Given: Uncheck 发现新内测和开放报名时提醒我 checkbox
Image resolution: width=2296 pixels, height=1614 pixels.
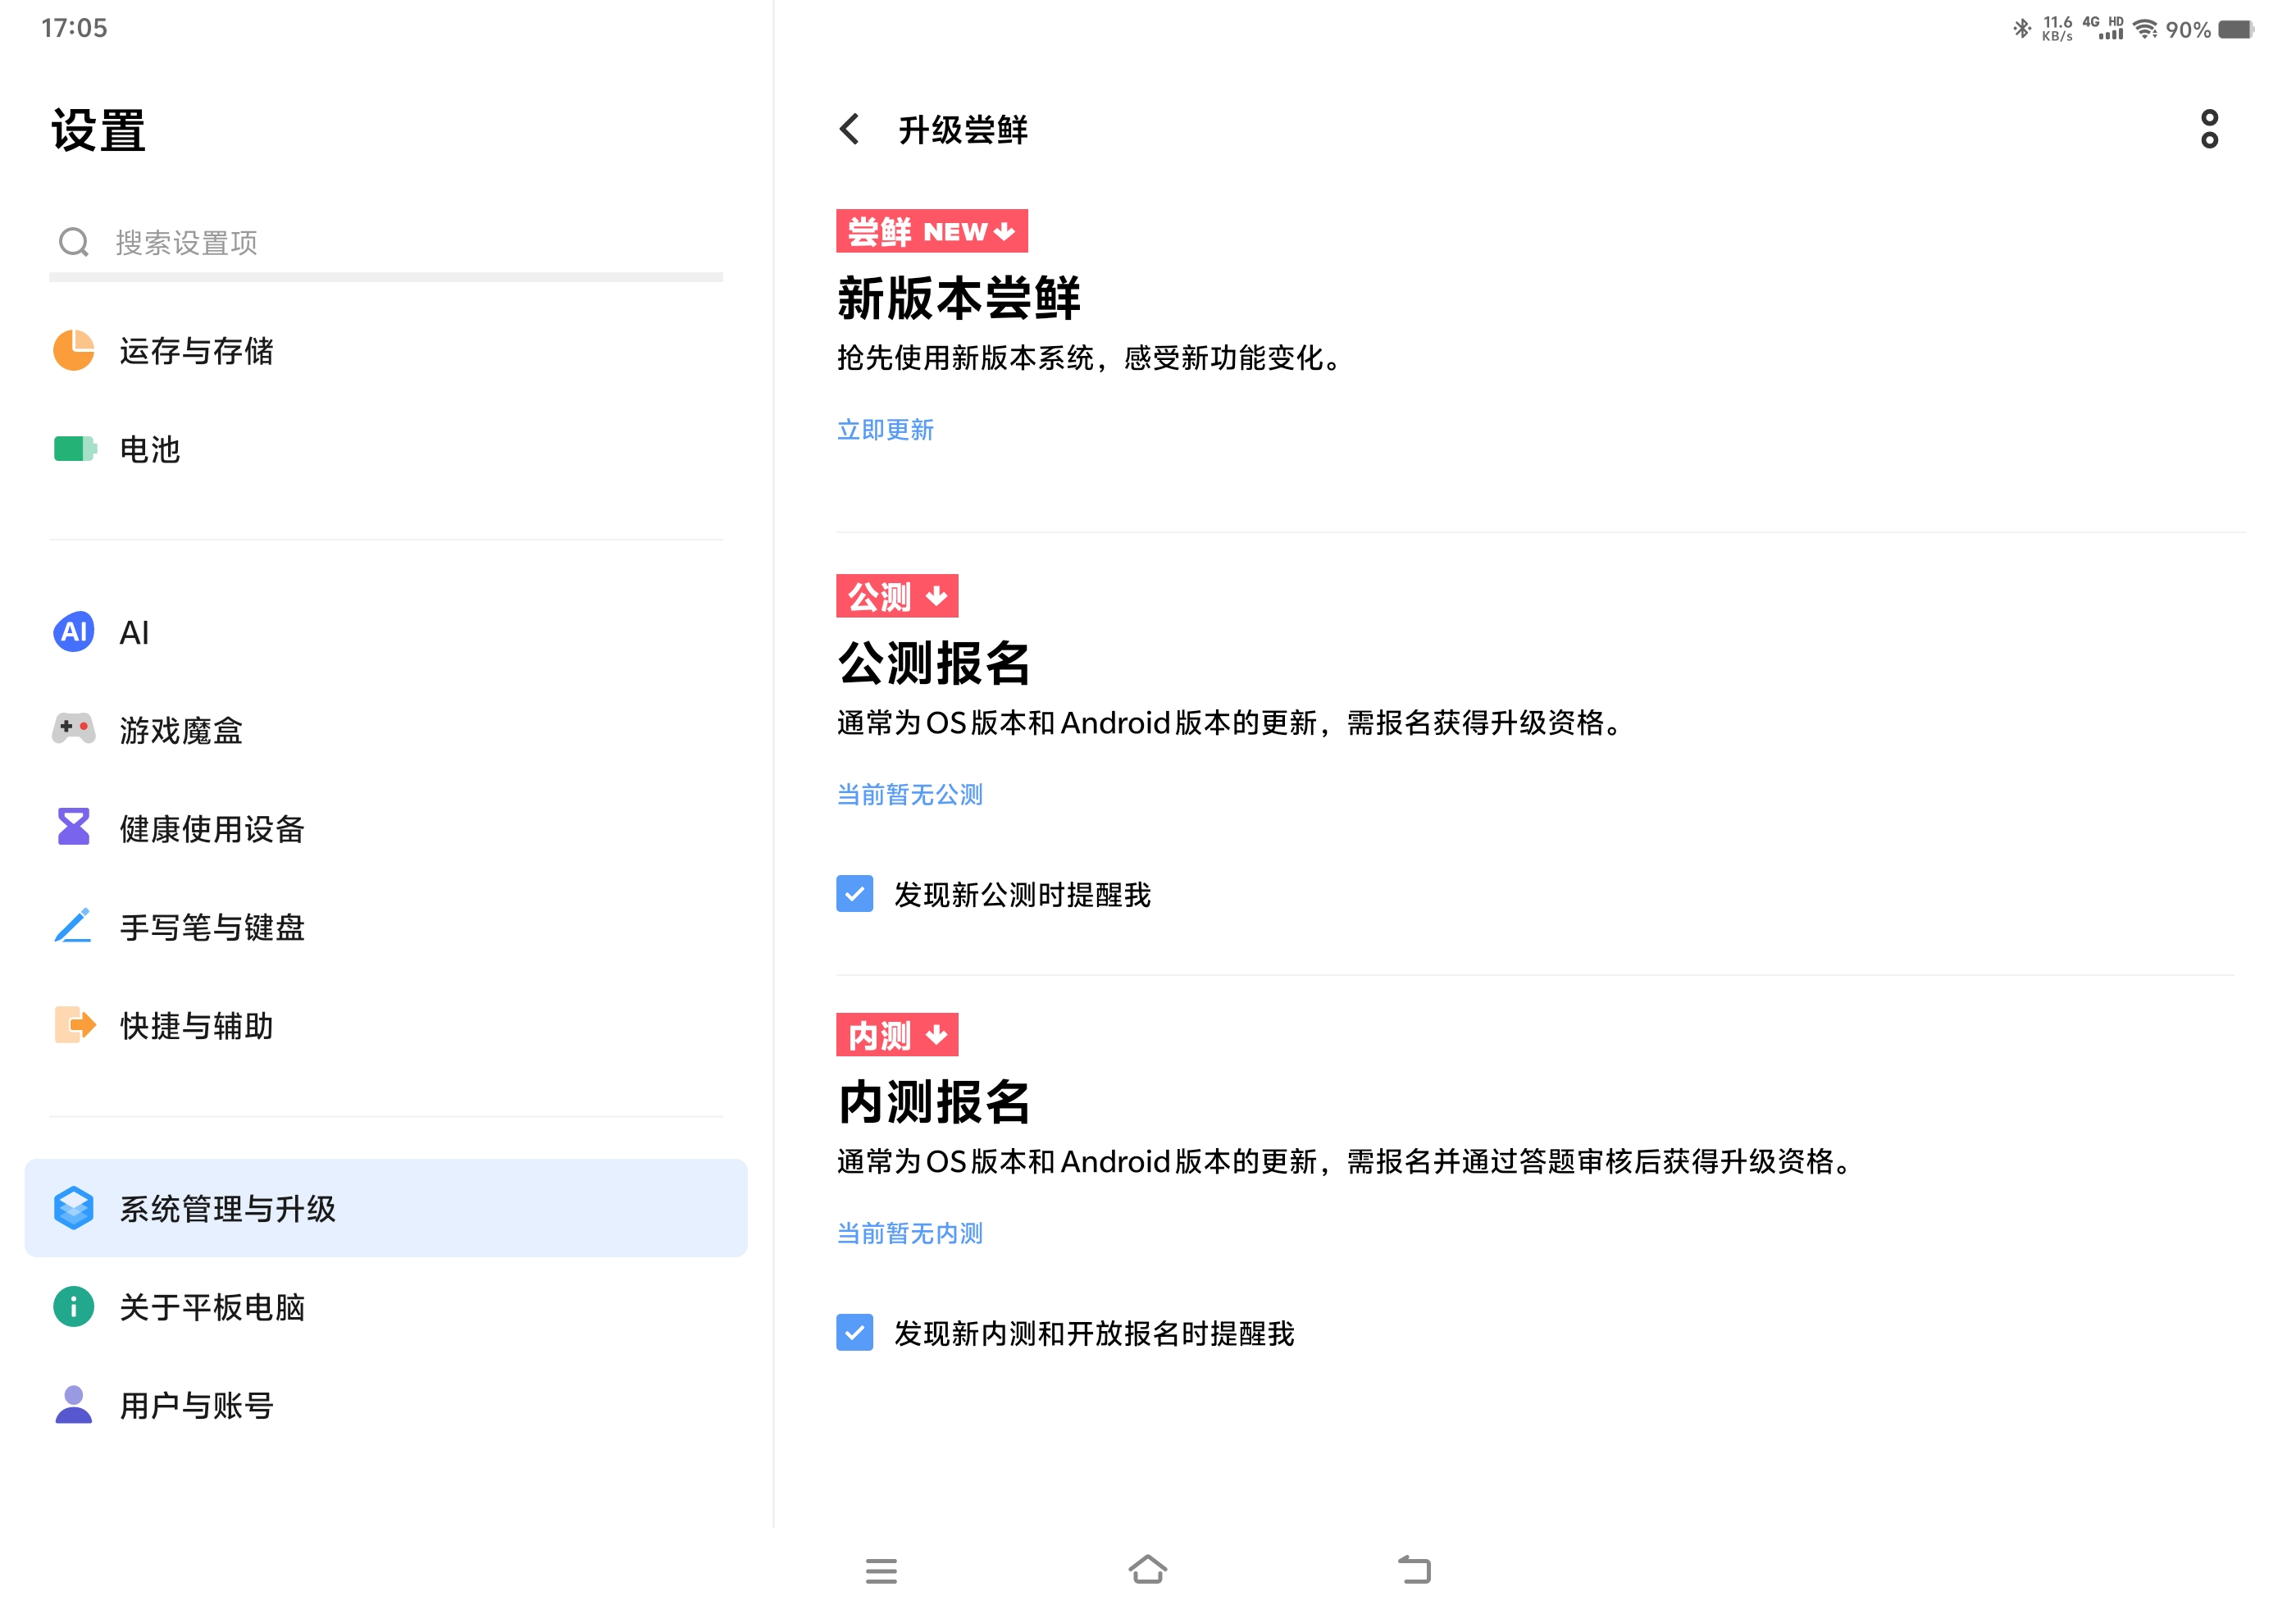Looking at the screenshot, I should click(x=855, y=1333).
